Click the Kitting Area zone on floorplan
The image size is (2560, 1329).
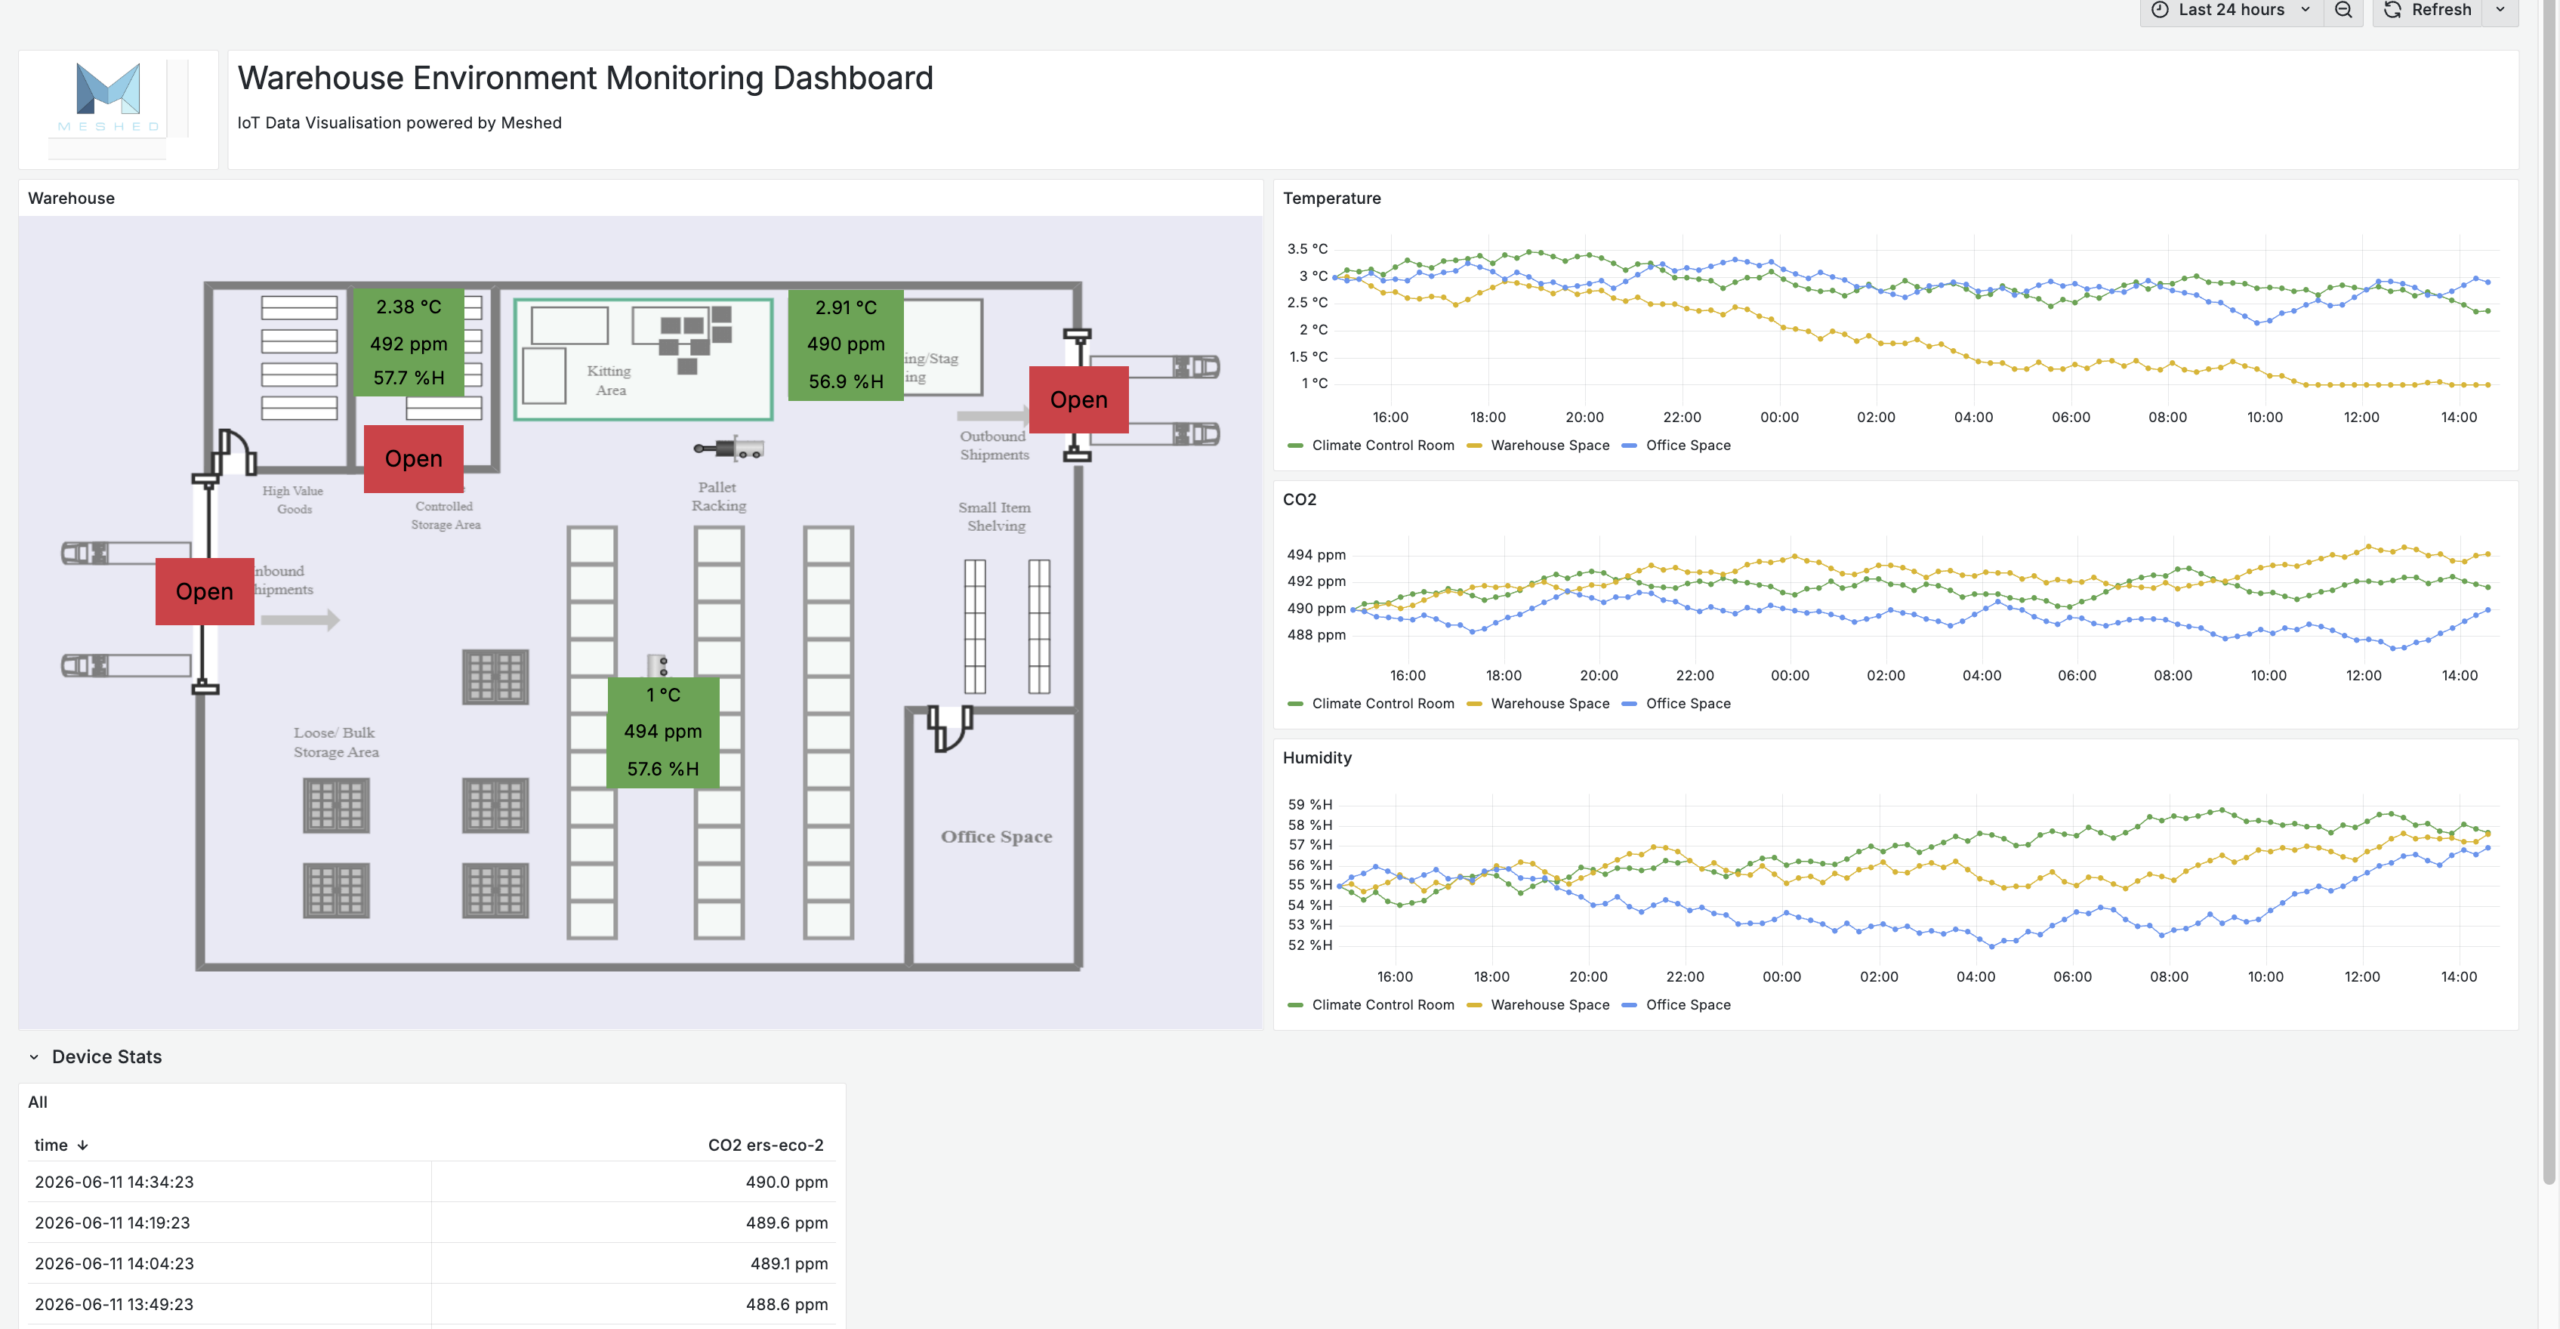pyautogui.click(x=643, y=358)
